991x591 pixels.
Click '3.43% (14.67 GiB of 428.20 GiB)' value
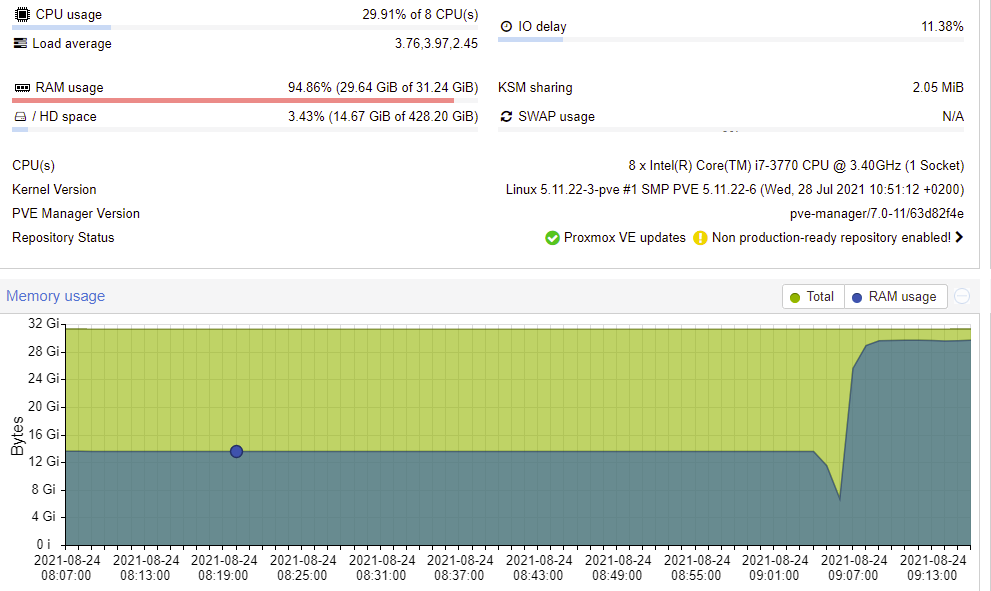[383, 116]
